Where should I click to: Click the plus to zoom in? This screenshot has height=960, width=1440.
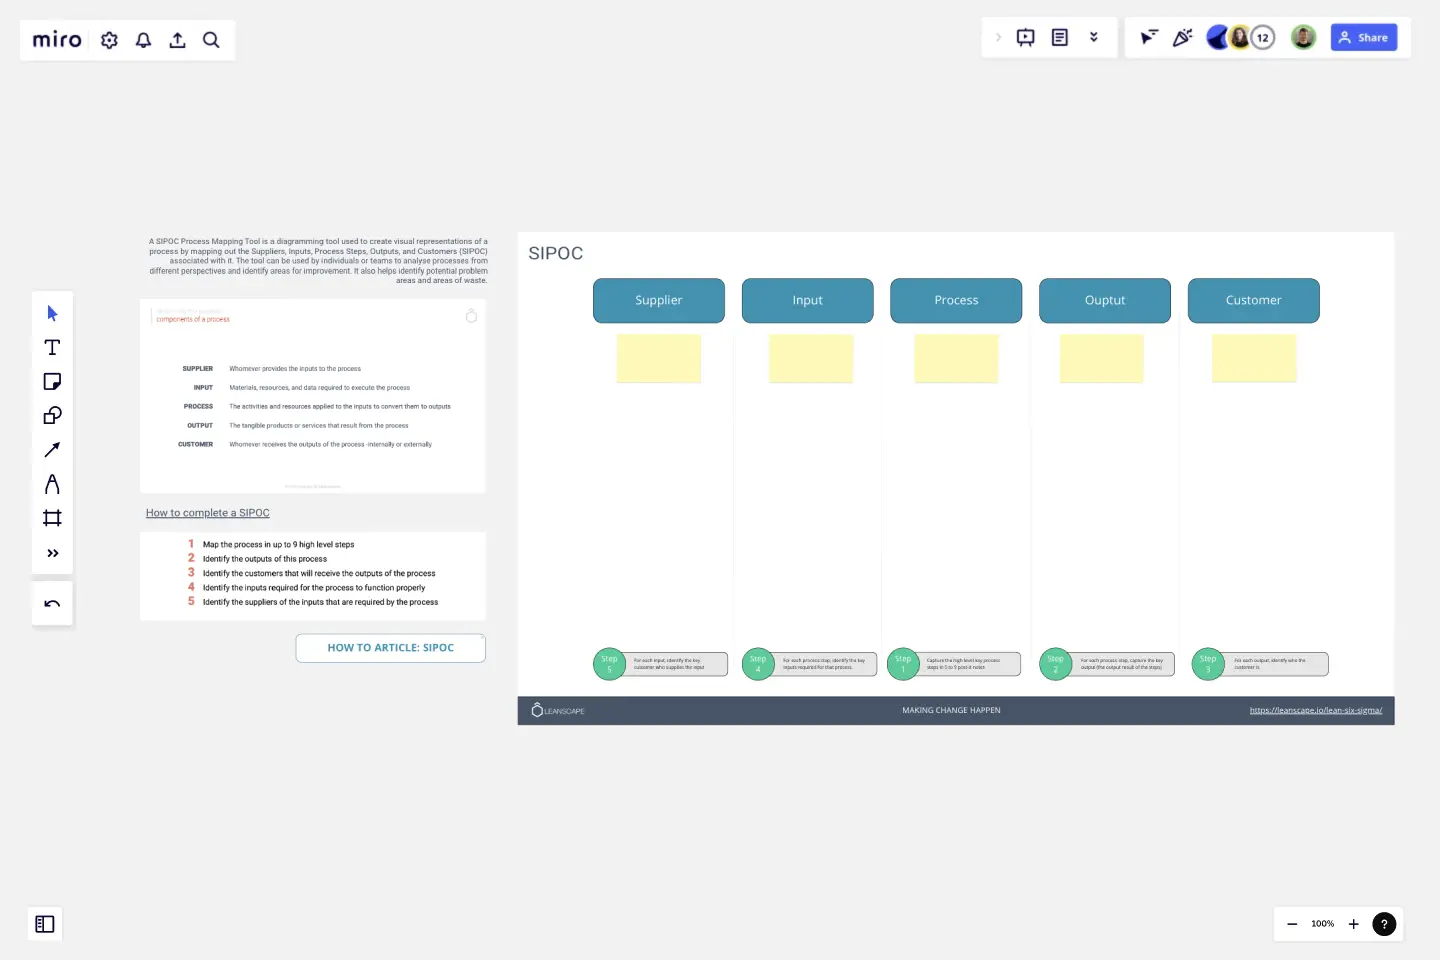[x=1354, y=924]
